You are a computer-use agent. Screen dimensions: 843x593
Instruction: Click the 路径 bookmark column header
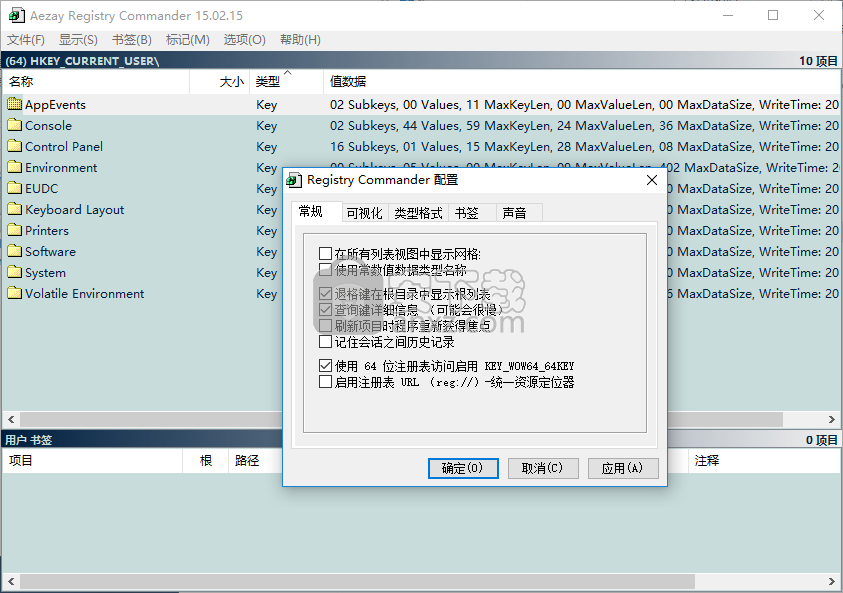click(x=256, y=461)
